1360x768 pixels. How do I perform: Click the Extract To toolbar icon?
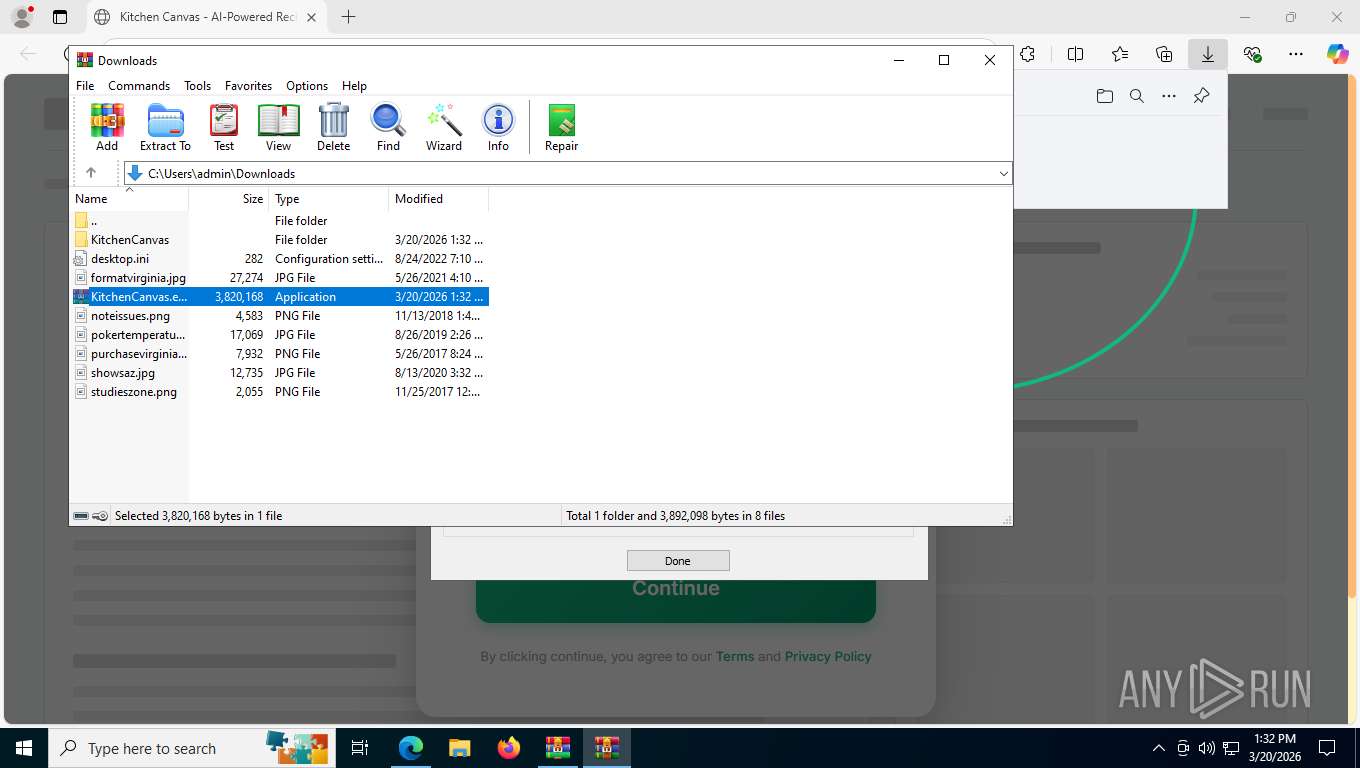(165, 127)
